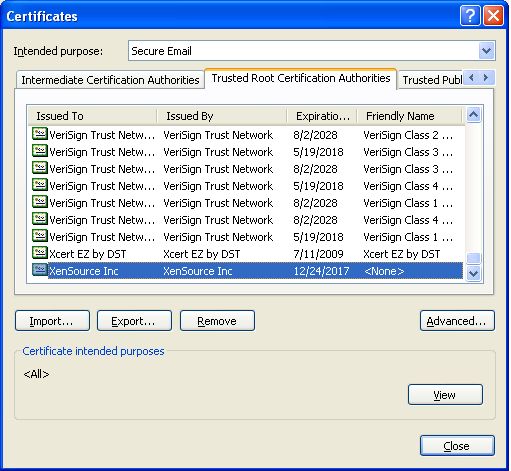511x471 pixels.
Task: Switch to Intermediate Certification Authorities tab
Action: 110,80
